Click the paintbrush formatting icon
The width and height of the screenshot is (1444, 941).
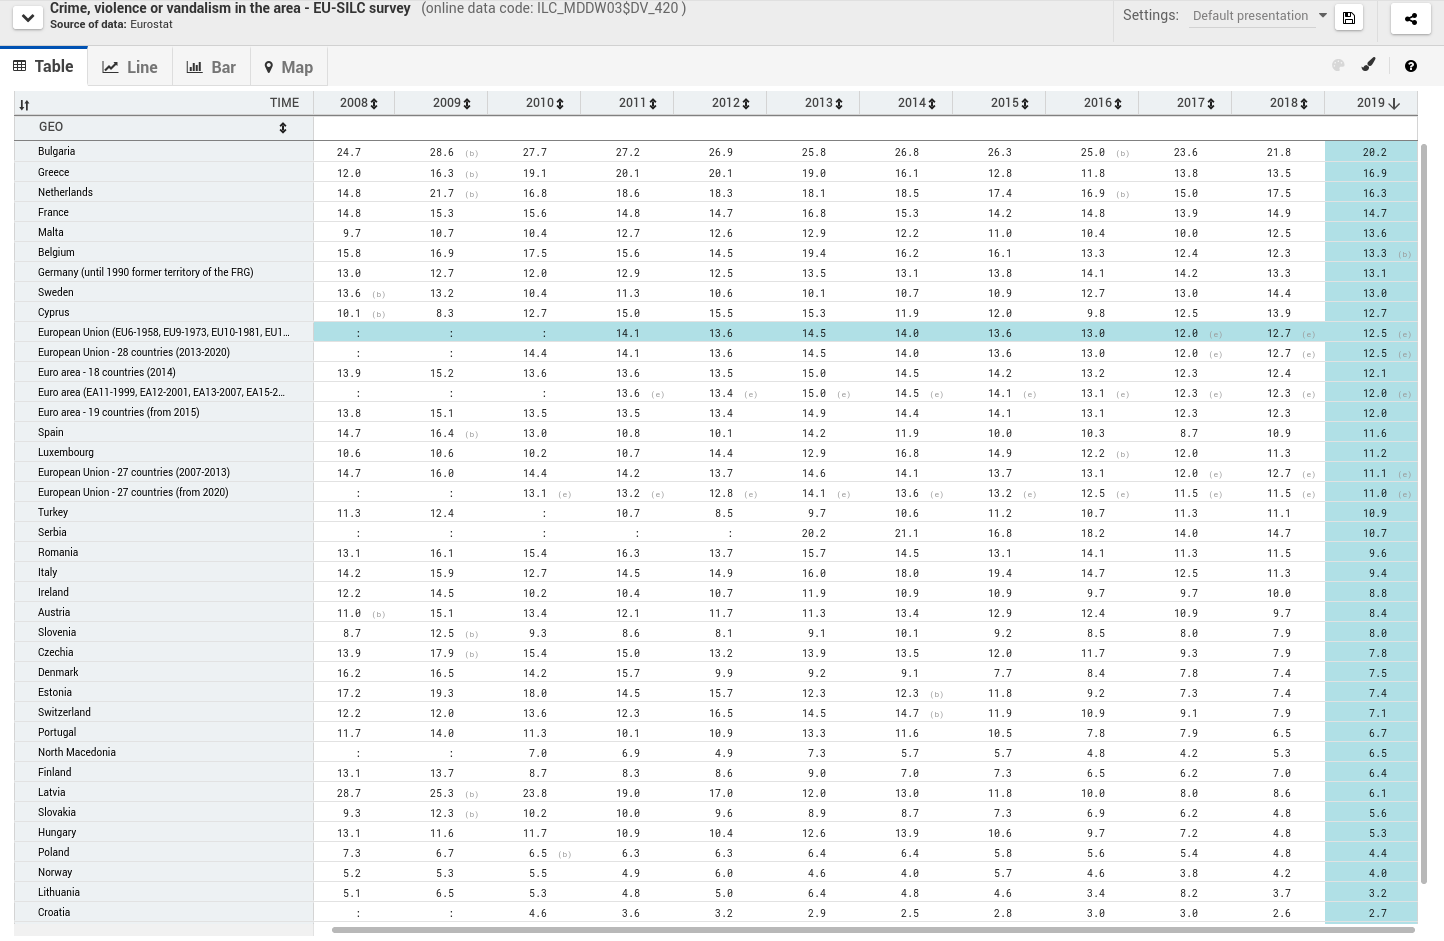point(1368,65)
